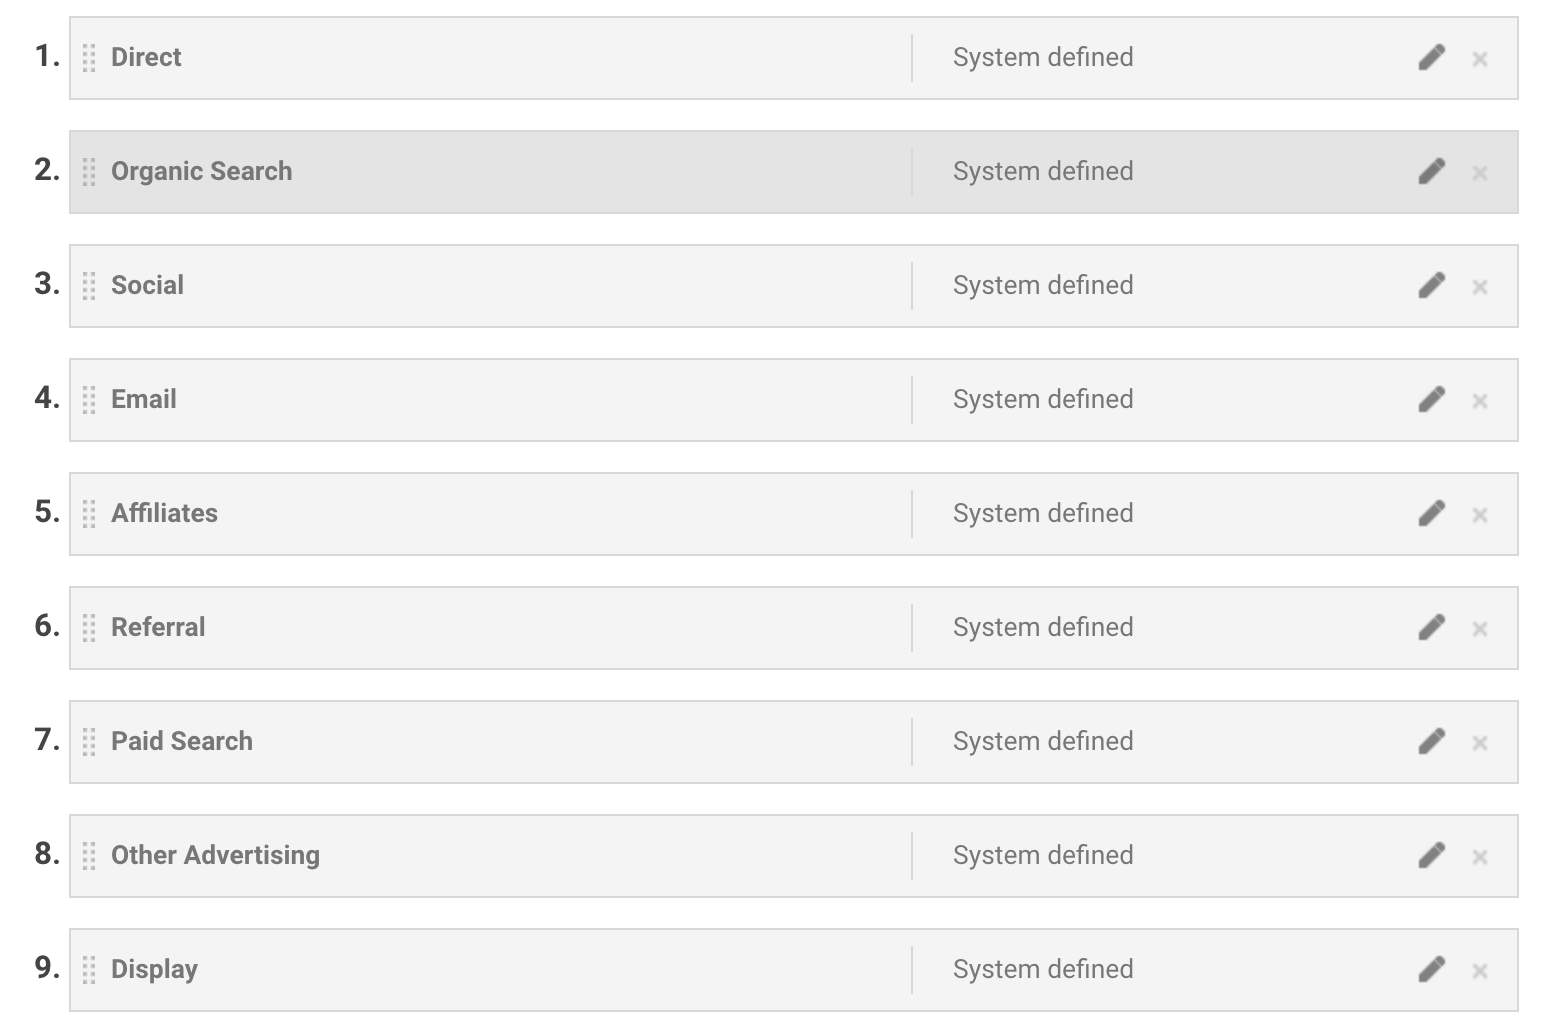Click the pencil edit icon for Direct
Viewport: 1542px width, 1033px height.
[1431, 58]
